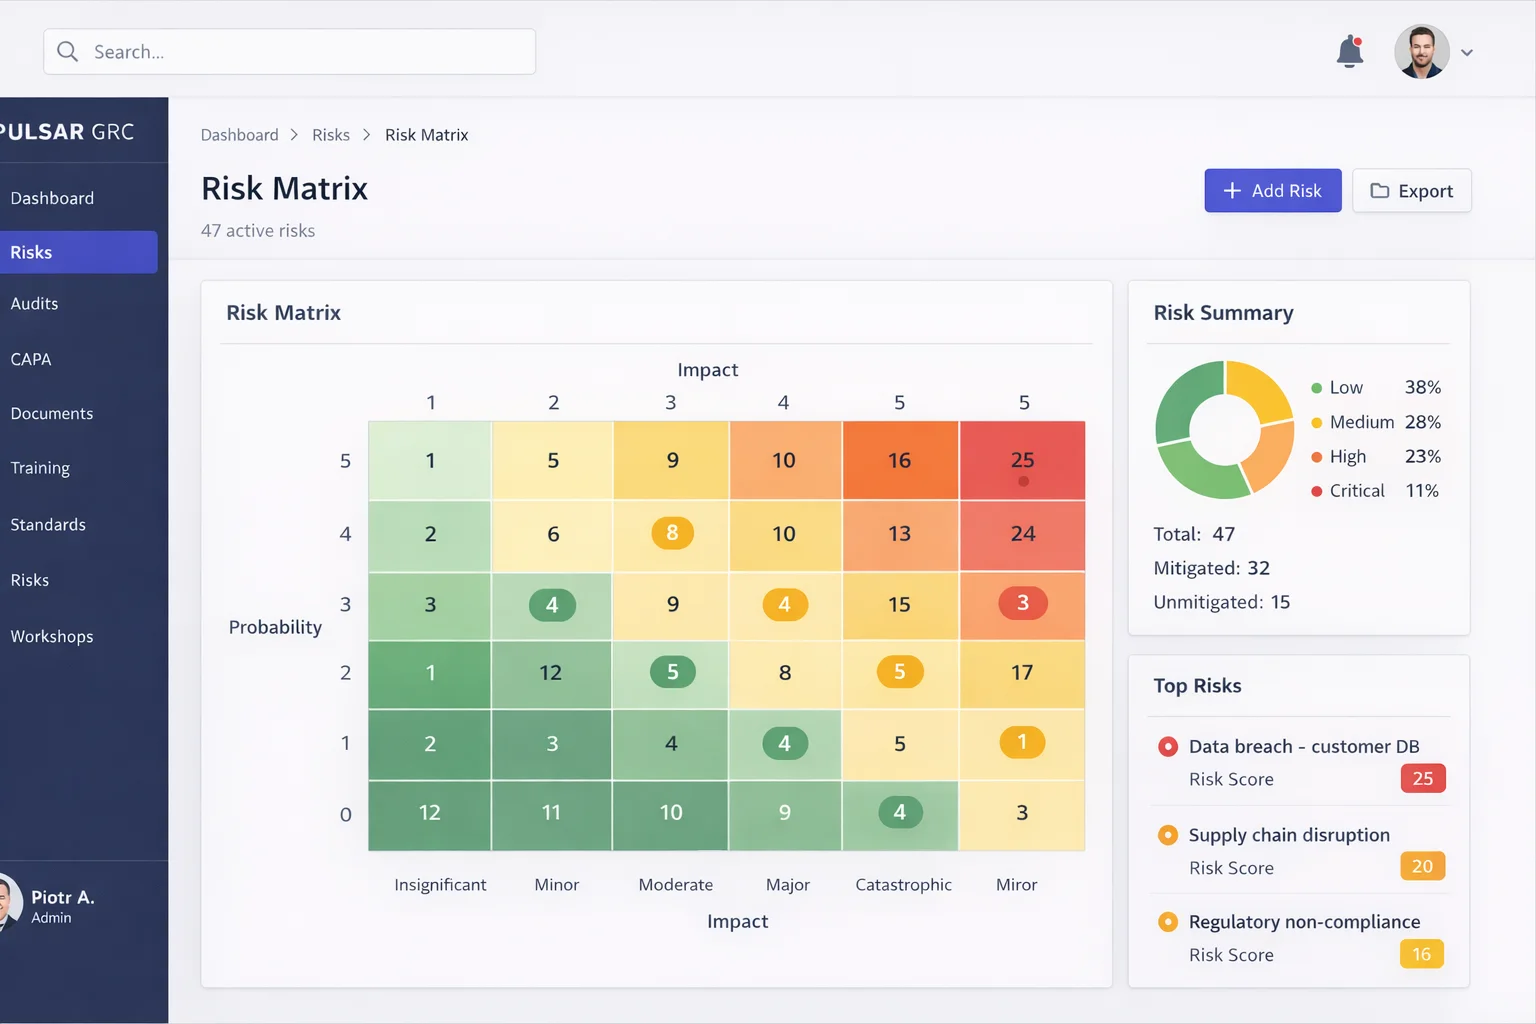This screenshot has height=1024, width=1536.
Task: Click the red status icon beside Data breach
Action: tap(1168, 746)
